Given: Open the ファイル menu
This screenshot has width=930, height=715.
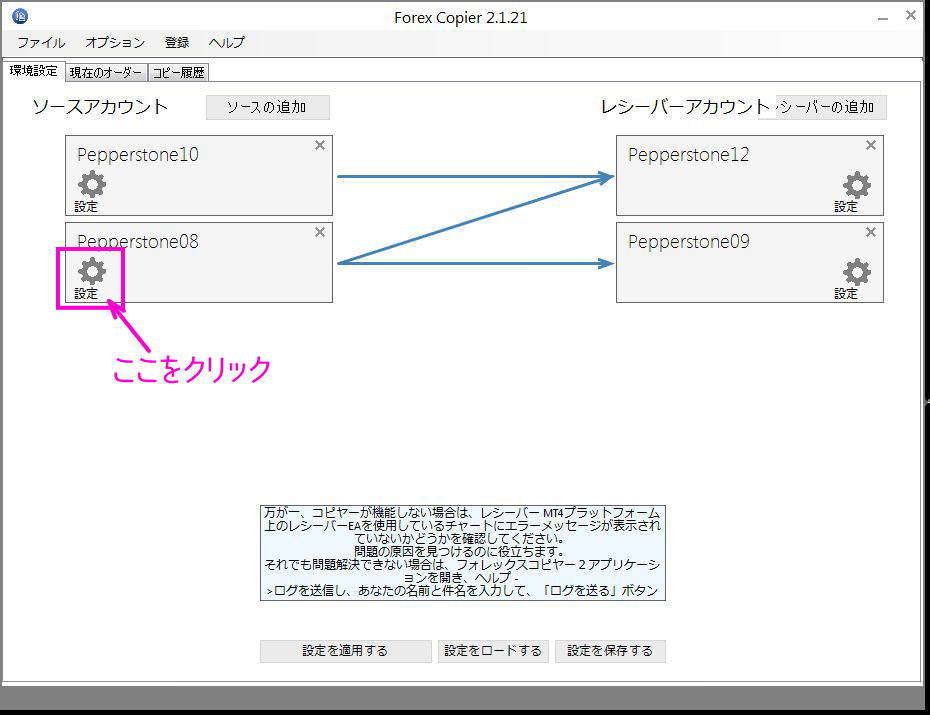Looking at the screenshot, I should point(40,42).
